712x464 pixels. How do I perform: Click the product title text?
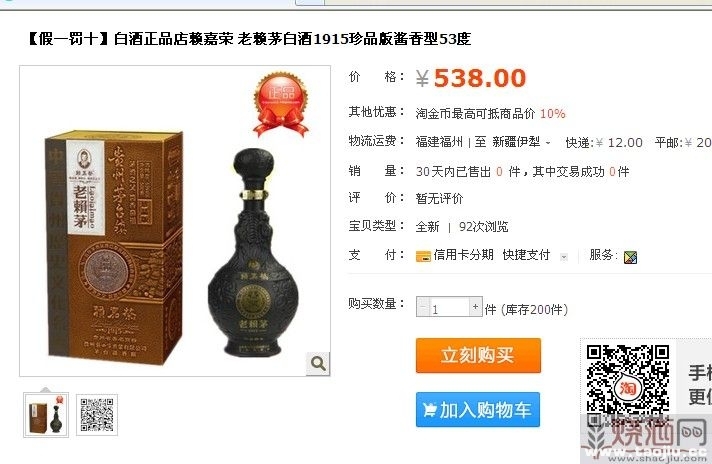point(248,39)
